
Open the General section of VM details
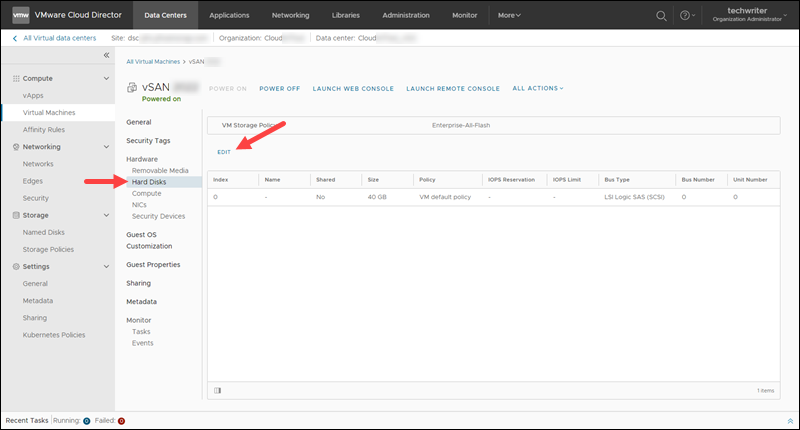tap(139, 122)
